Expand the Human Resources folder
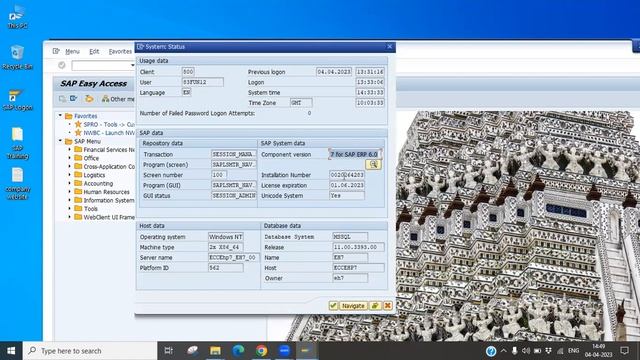640x360 pixels. [69, 192]
